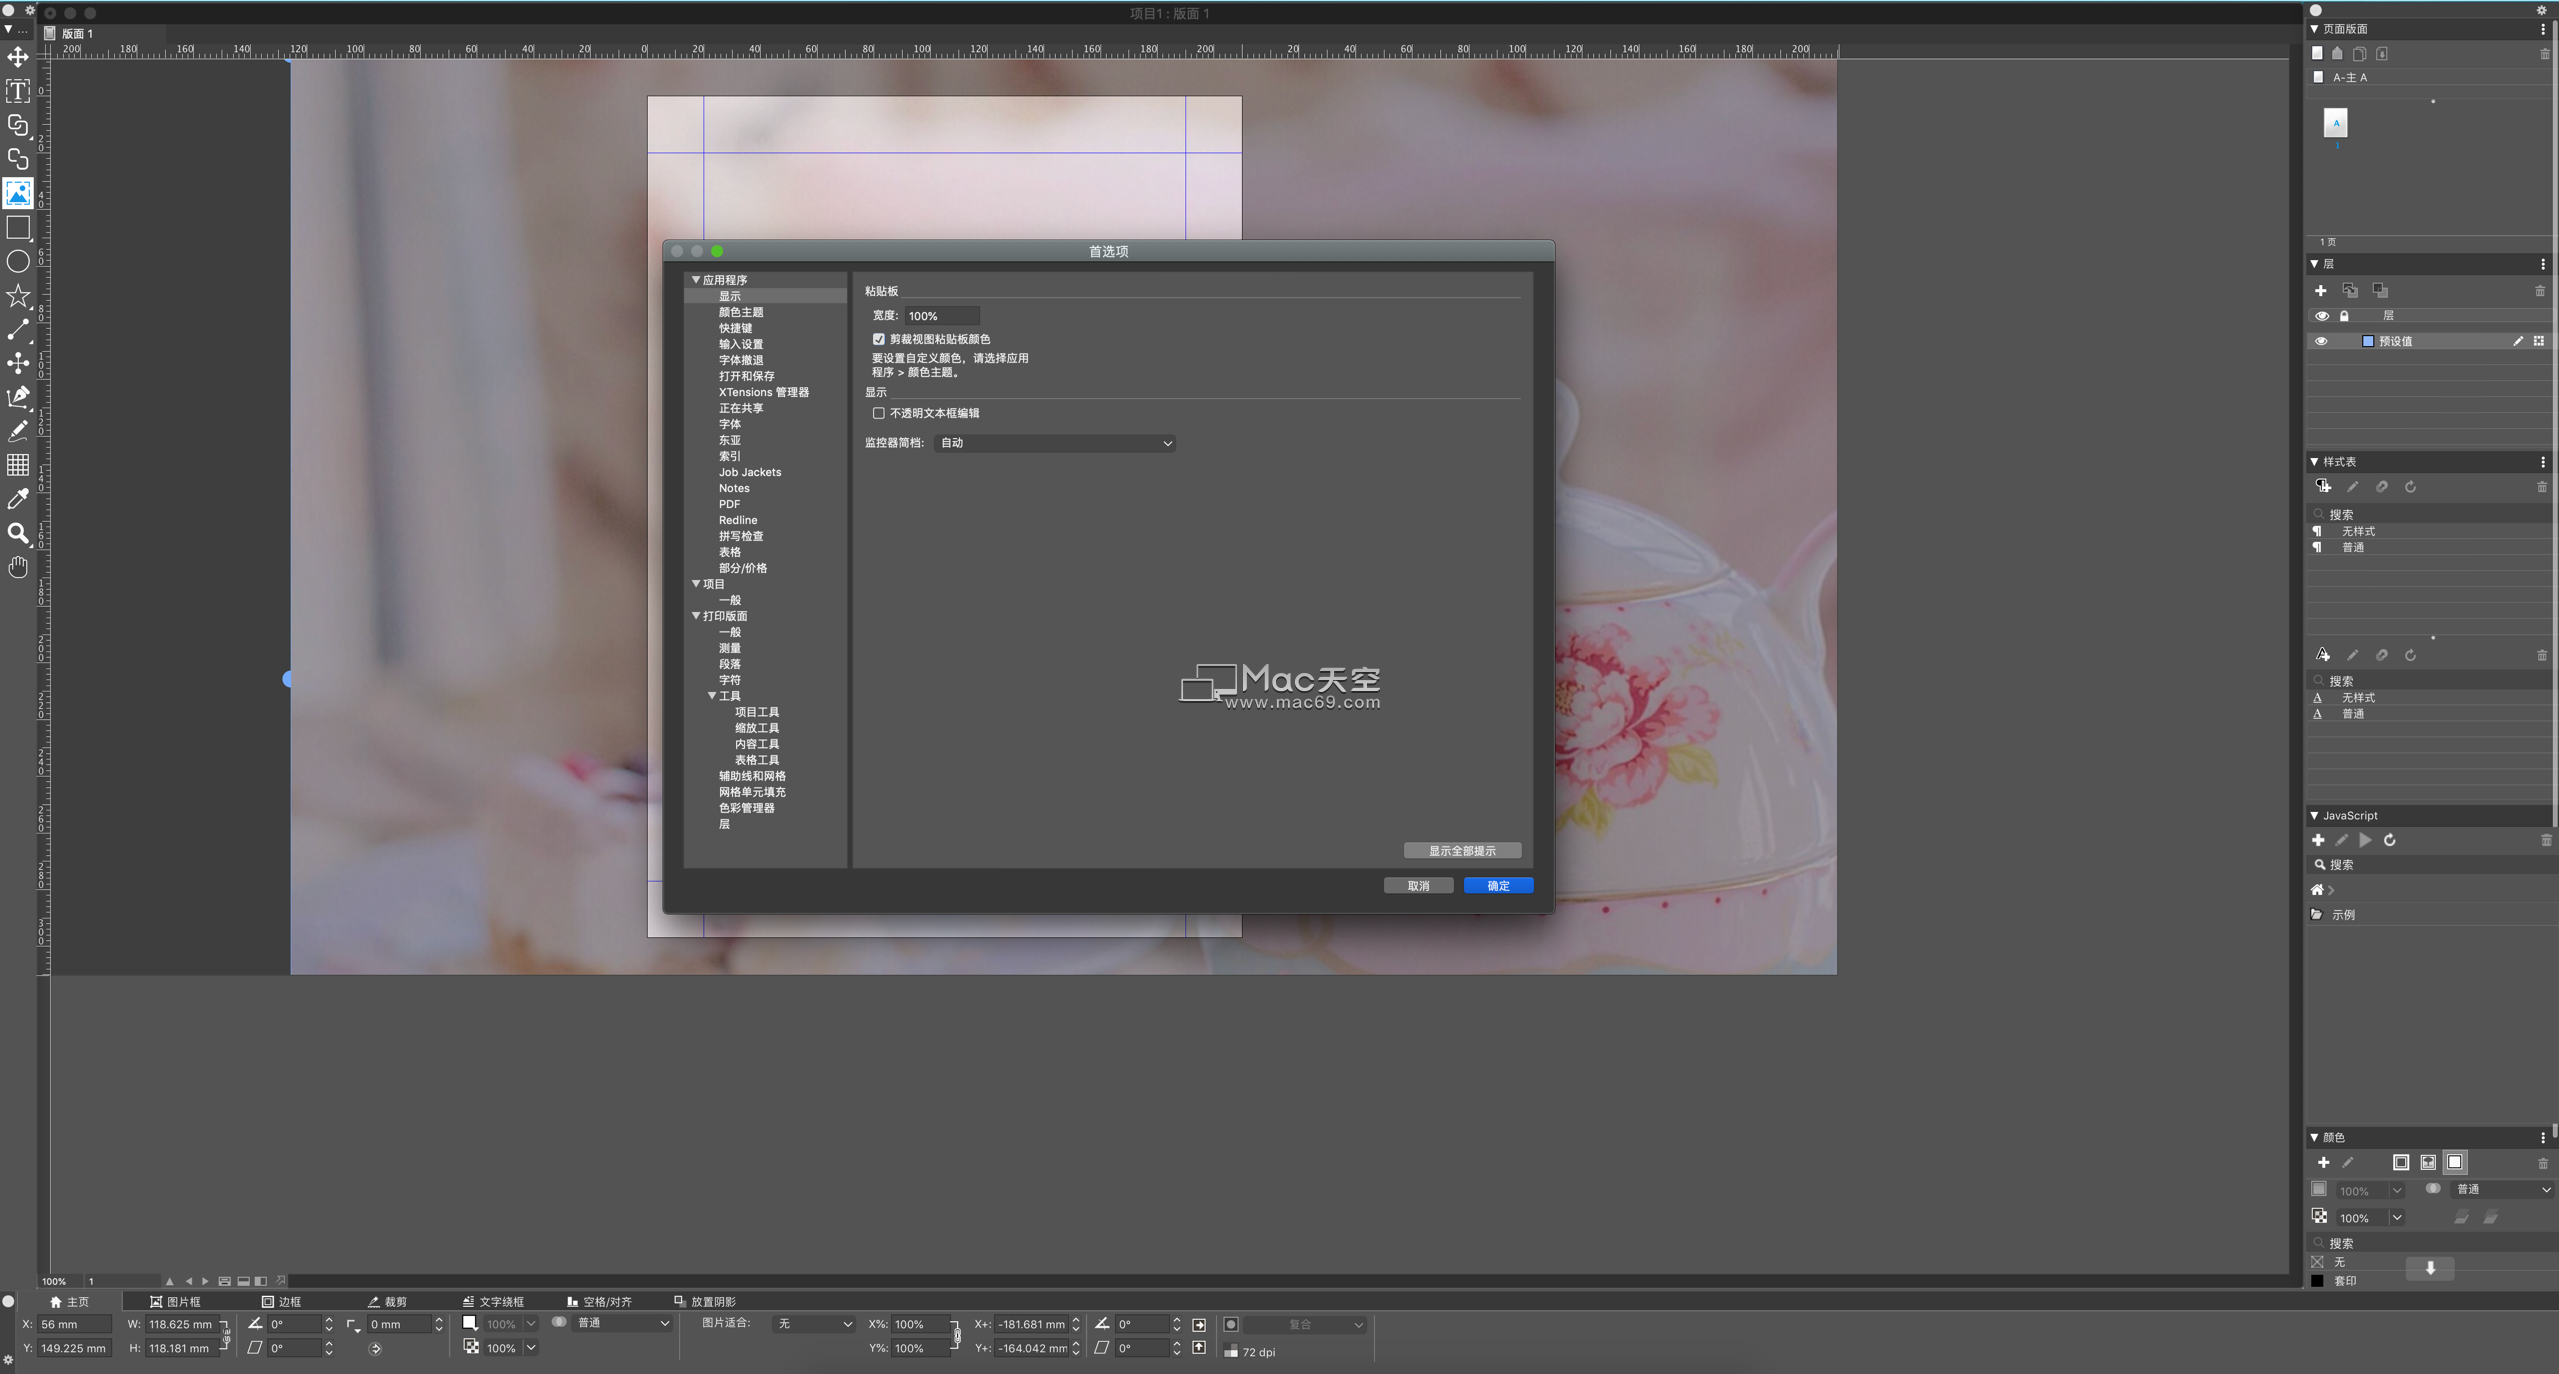Select 快捷键 in preferences tree
The image size is (2559, 1374).
point(736,329)
